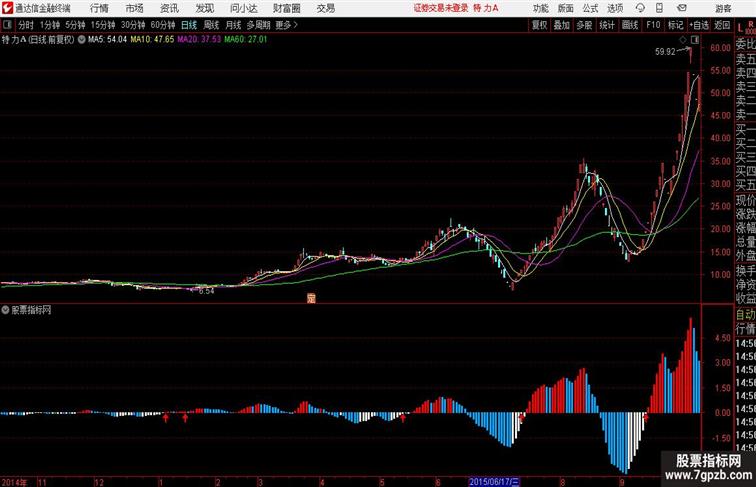This screenshot has height=487, width=756.
Task: Select the 多周期 tab
Action: coord(258,25)
